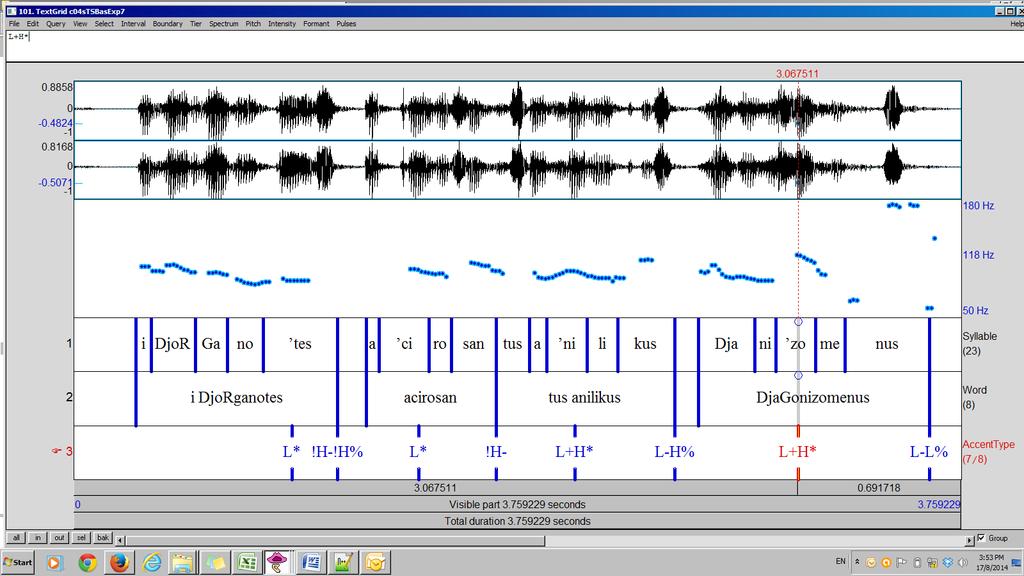The image size is (1024, 576).
Task: Click the 'all' zoom button
Action: [16, 538]
